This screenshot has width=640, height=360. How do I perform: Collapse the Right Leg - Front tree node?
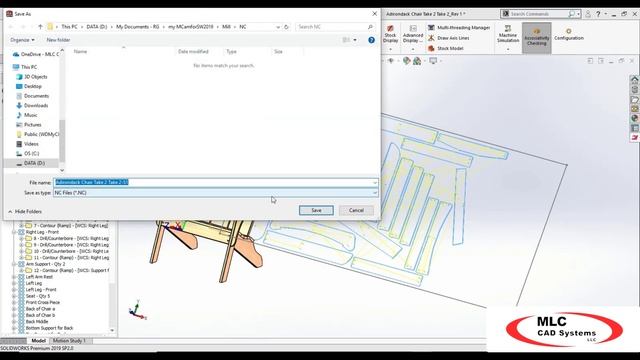click(15, 232)
